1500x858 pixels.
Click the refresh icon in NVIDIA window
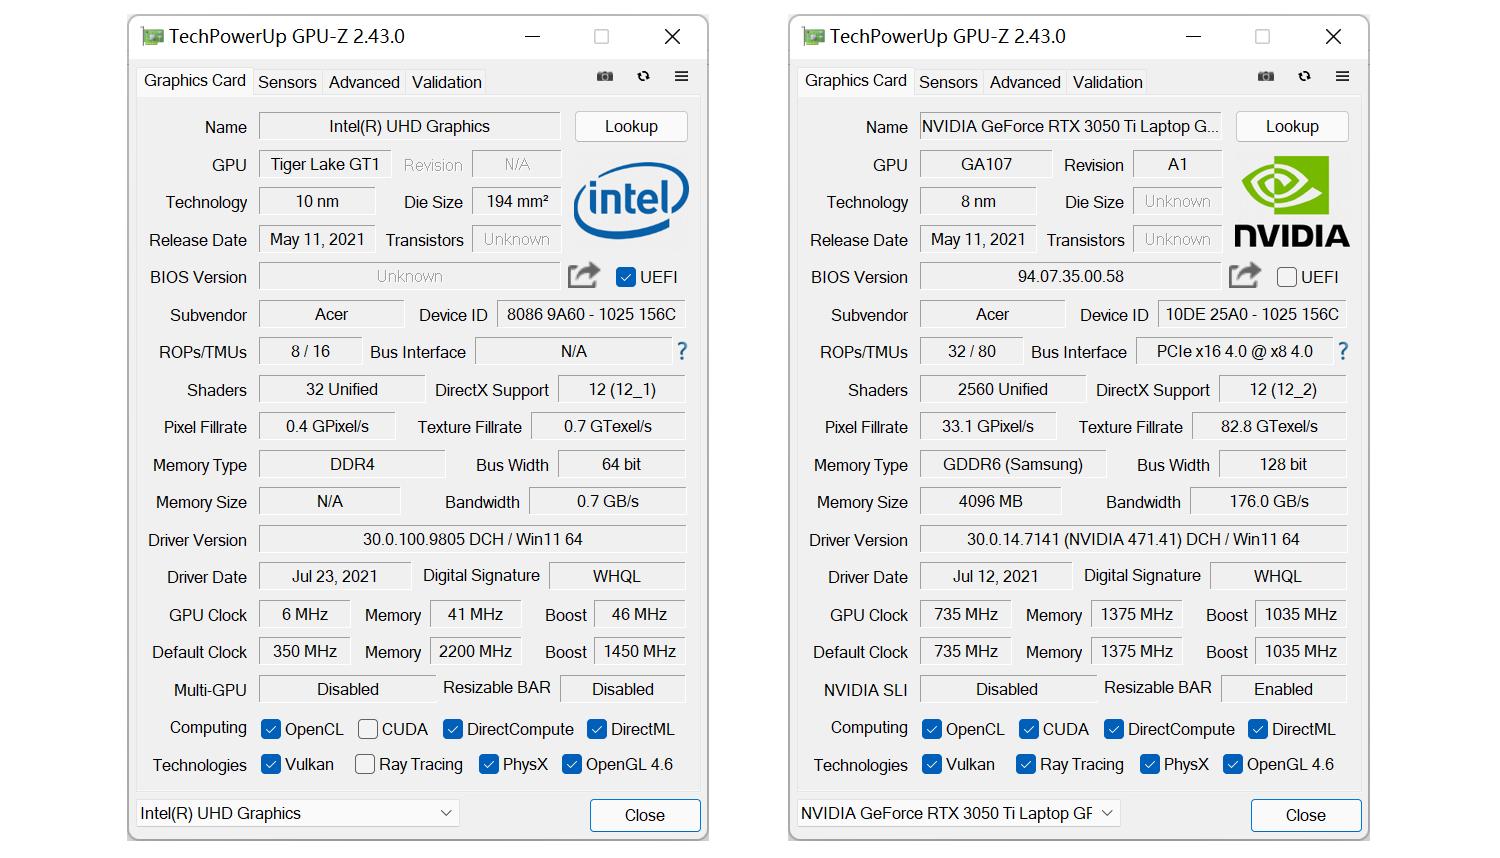tap(1304, 77)
